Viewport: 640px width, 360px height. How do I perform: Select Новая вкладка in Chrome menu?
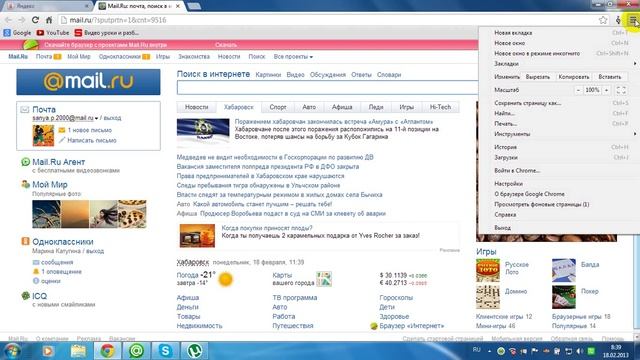point(560,33)
